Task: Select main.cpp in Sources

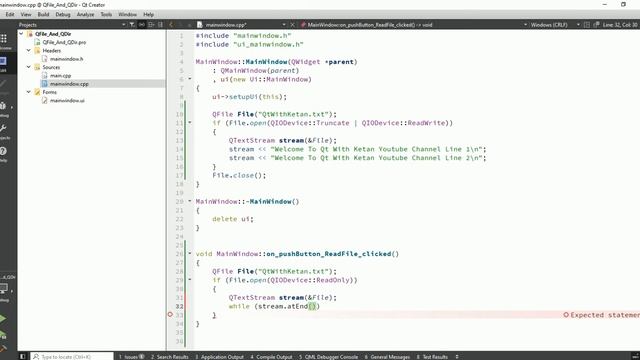Action: click(x=60, y=76)
